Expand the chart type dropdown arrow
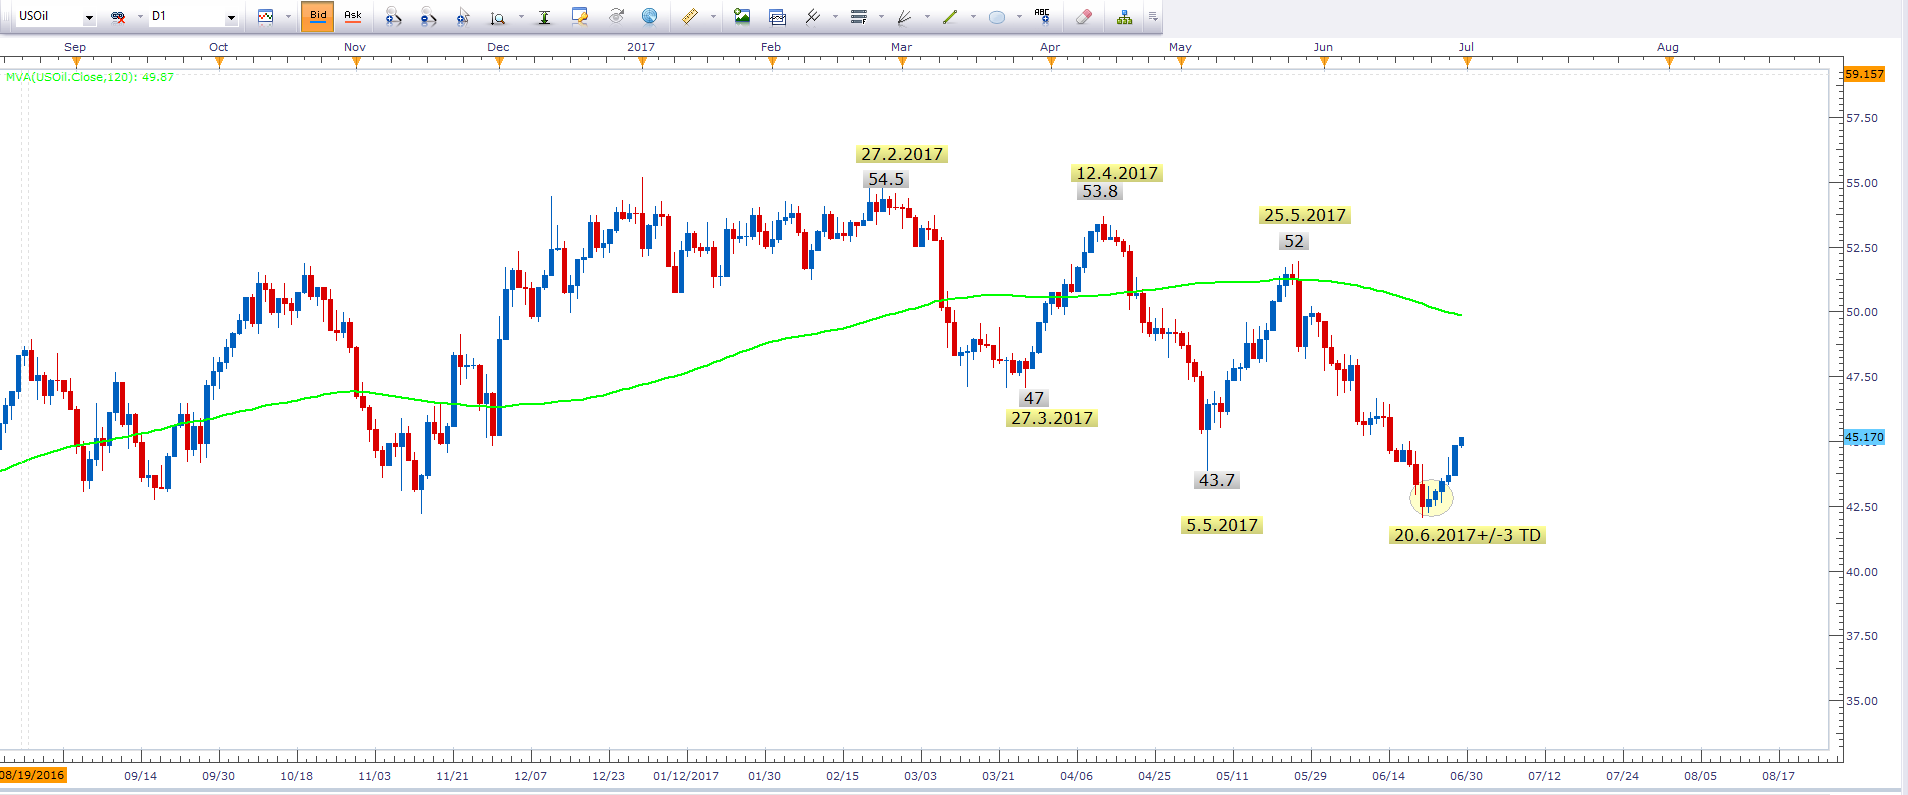1908x795 pixels. click(288, 17)
